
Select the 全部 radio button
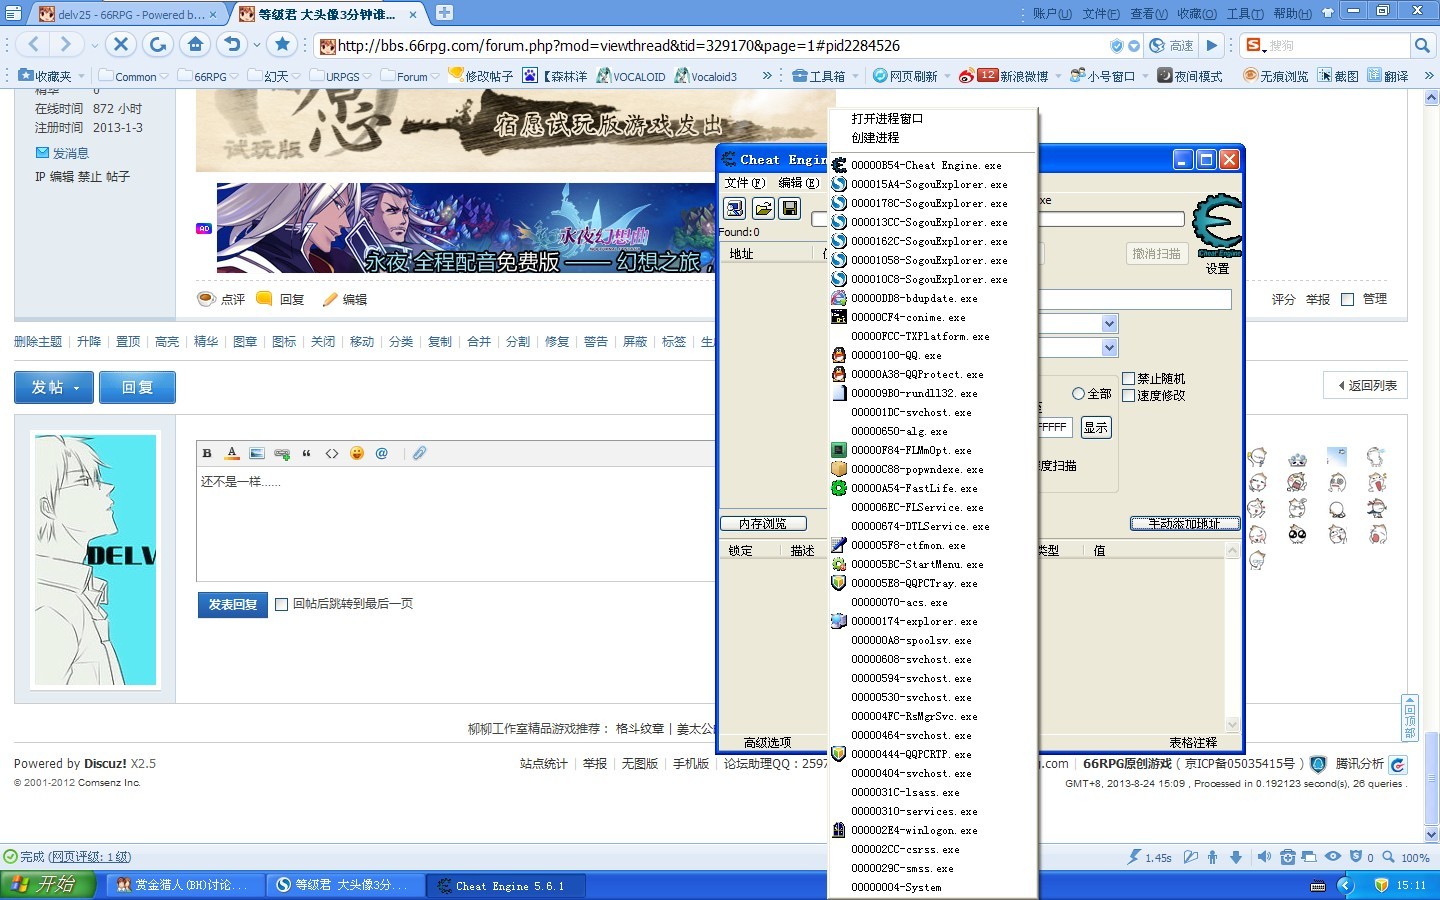point(1078,394)
